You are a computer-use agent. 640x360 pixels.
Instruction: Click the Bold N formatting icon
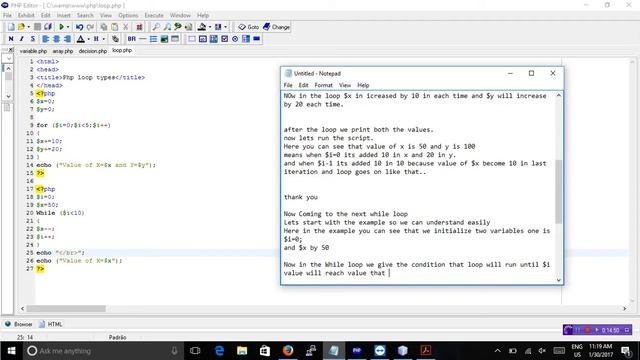click(x=11, y=39)
